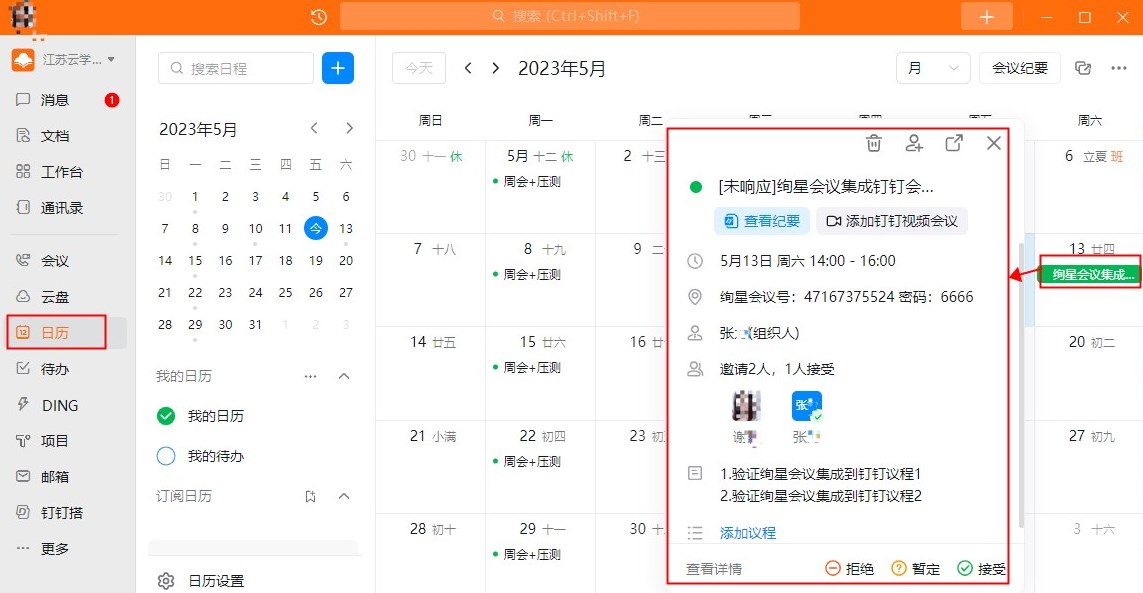Click the 会议纪要 button
The image size is (1143, 593).
1020,69
